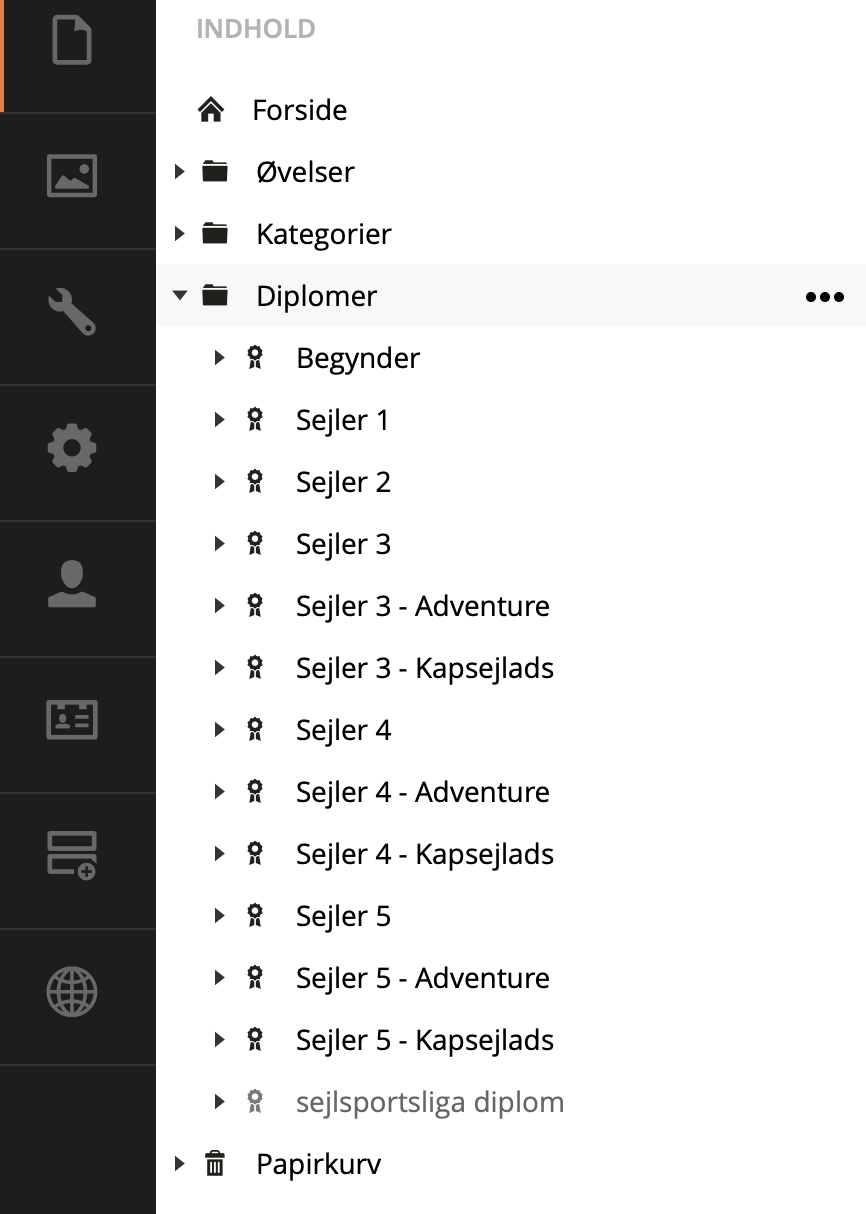Viewport: 866px width, 1214px height.
Task: Open the Developer section gear icon
Action: 72,447
